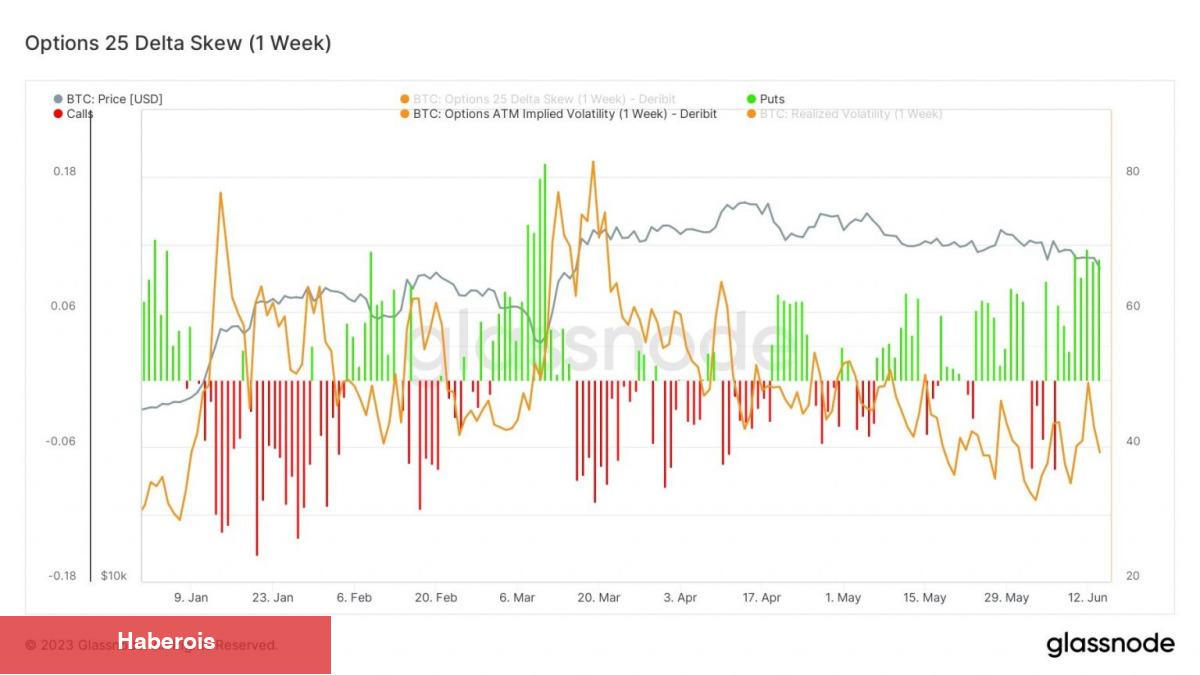Click the 6. Mar date label
The height and width of the screenshot is (675, 1200).
517,598
